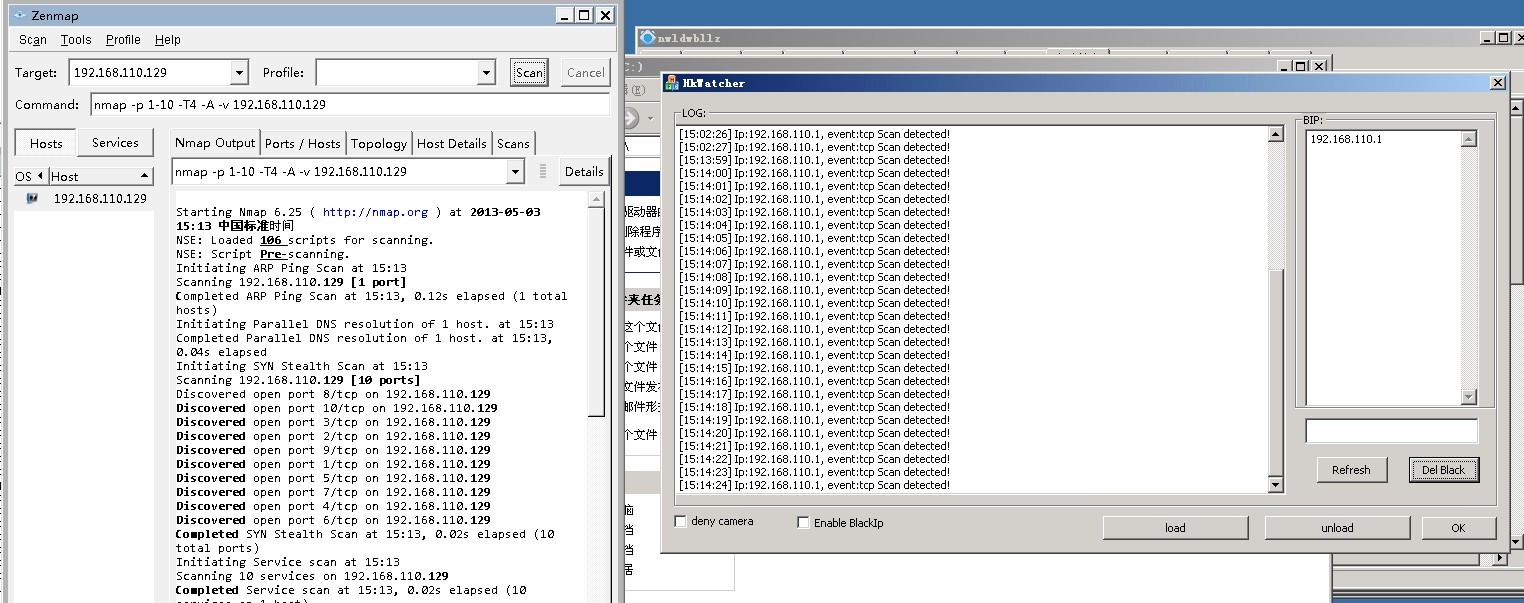Viewport: 1524px width, 603px height.
Task: Open the Scans tab
Action: click(513, 143)
